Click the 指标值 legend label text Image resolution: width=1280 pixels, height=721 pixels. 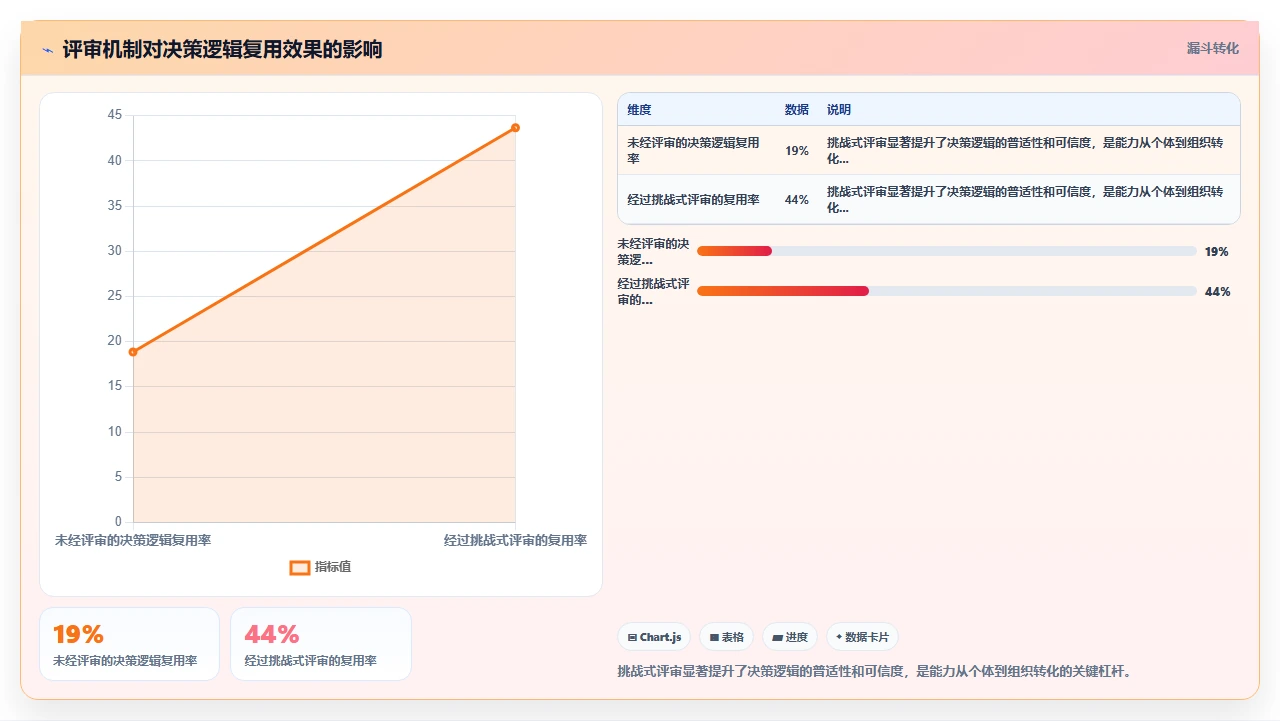[333, 567]
